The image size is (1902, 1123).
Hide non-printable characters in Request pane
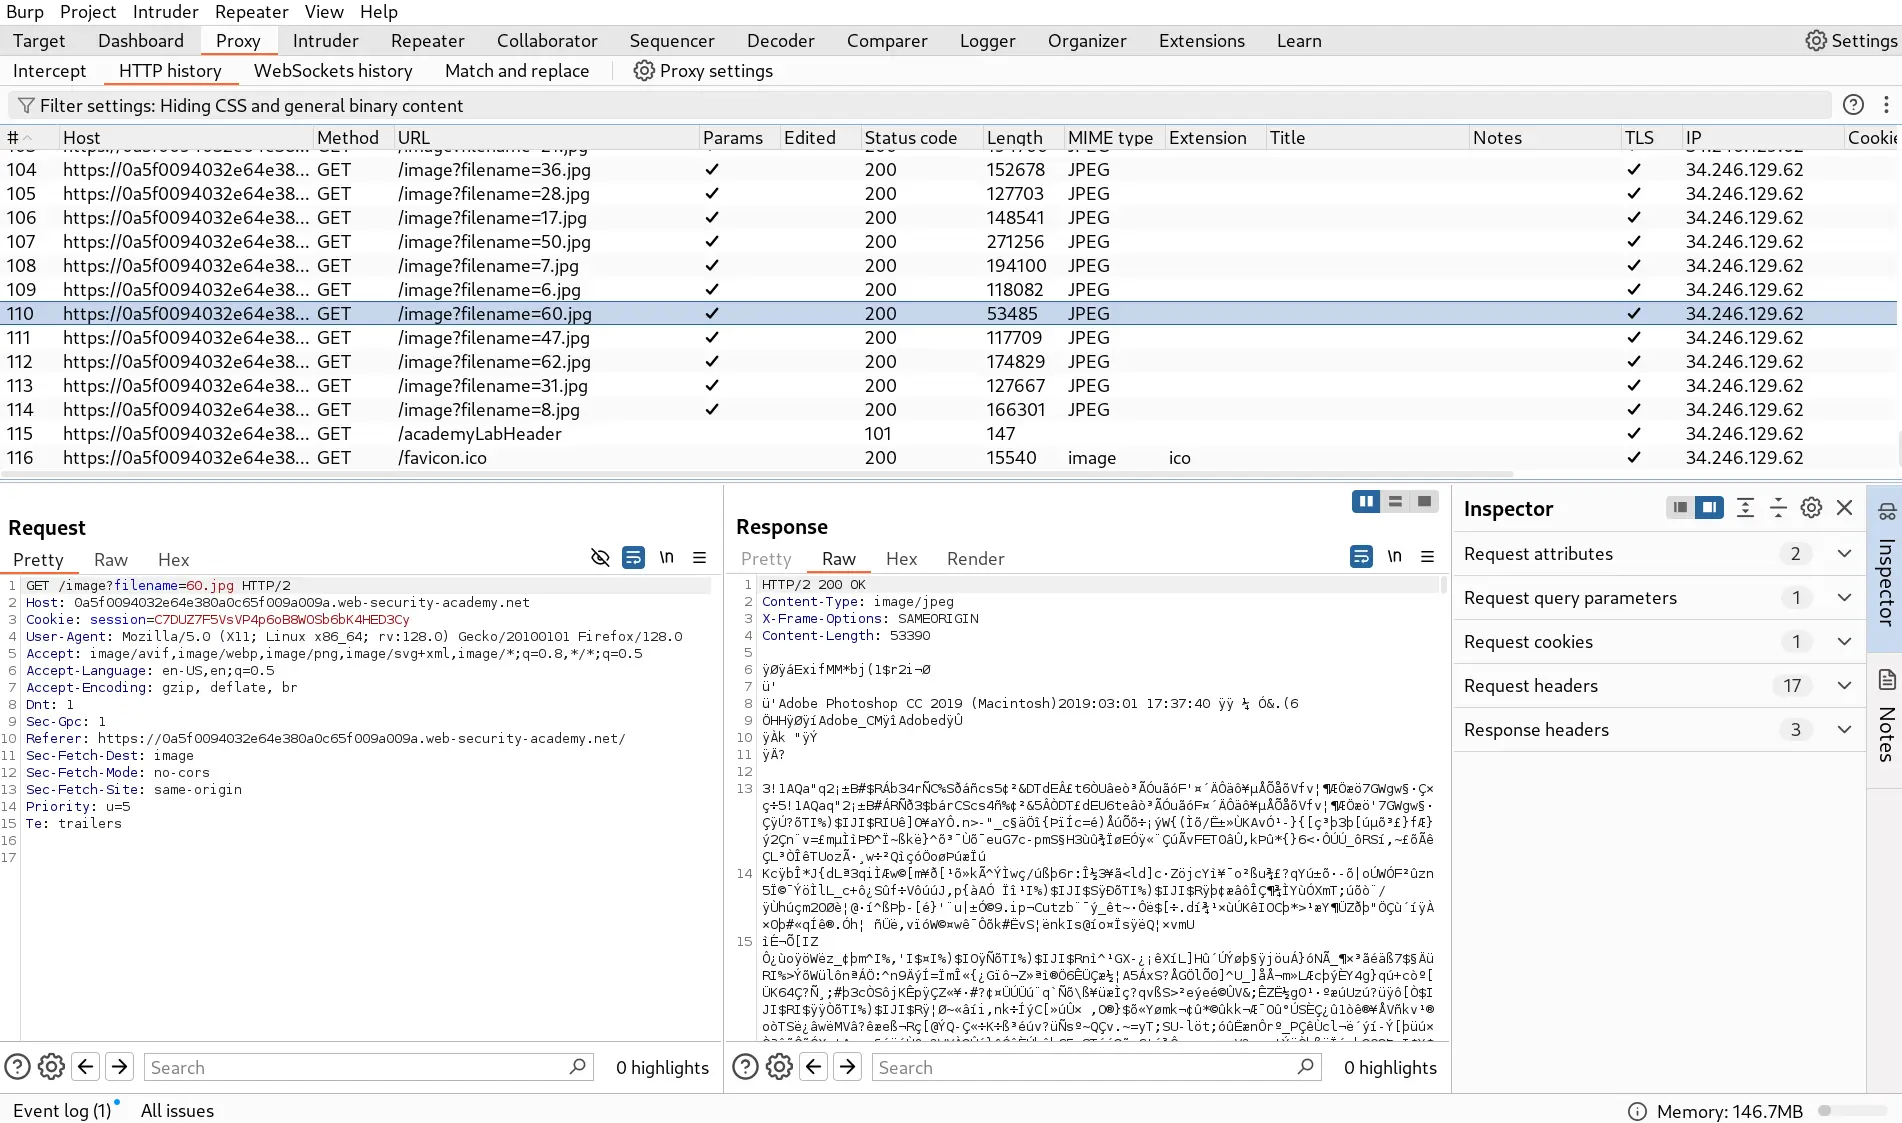[600, 558]
